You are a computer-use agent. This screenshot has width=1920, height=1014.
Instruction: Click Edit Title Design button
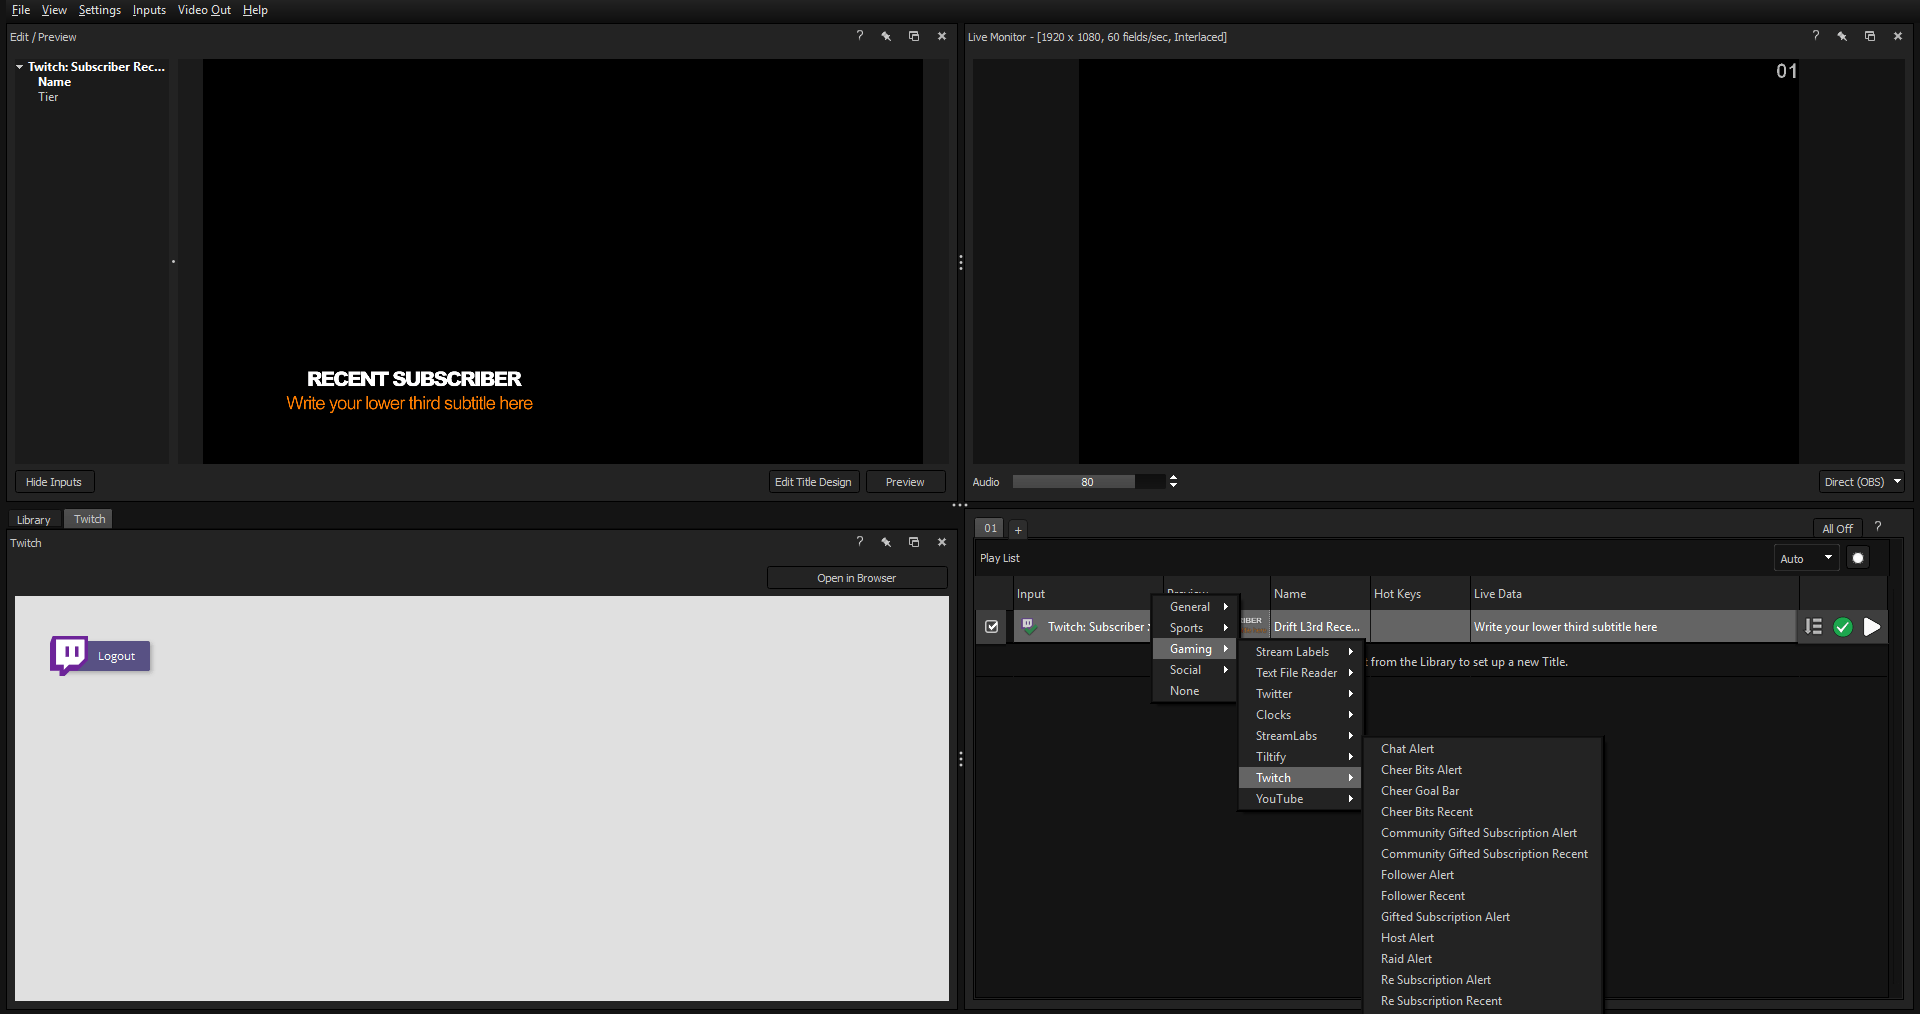click(813, 482)
